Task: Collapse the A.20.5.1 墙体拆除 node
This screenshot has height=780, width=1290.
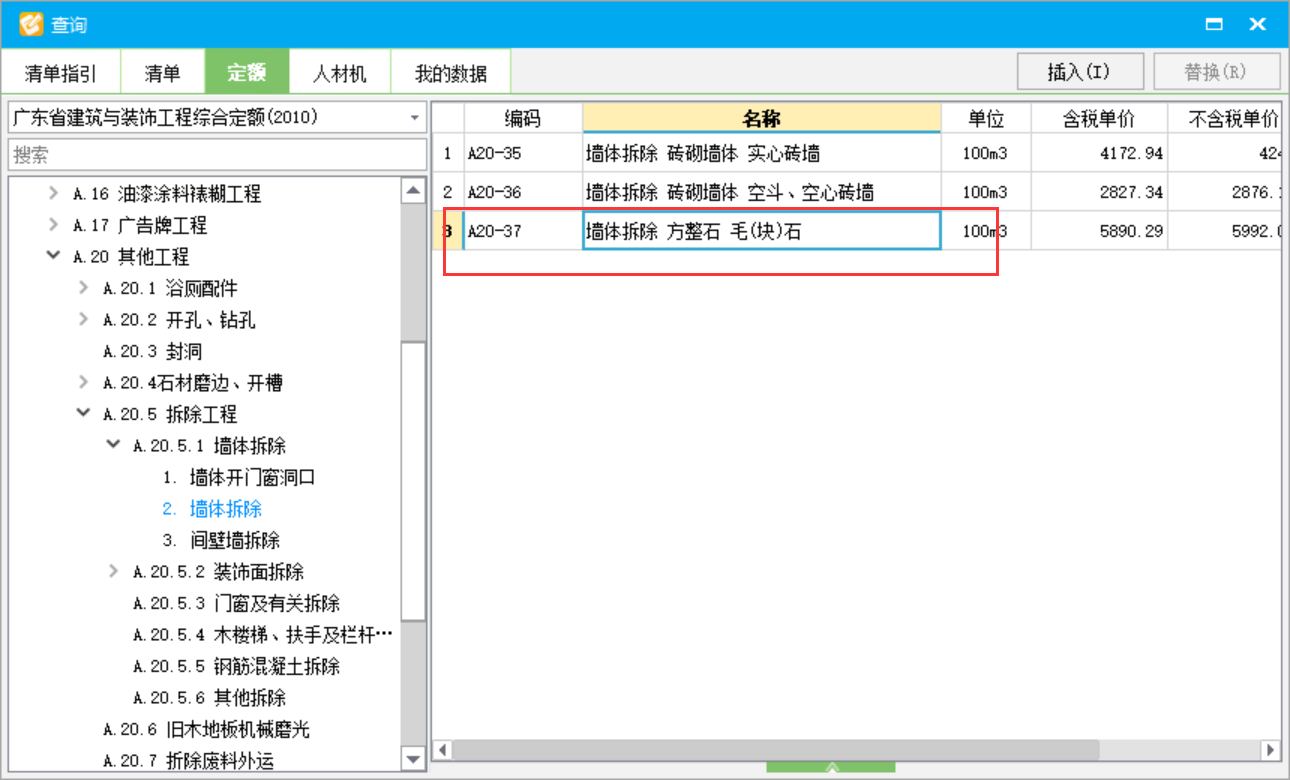Action: [113, 445]
